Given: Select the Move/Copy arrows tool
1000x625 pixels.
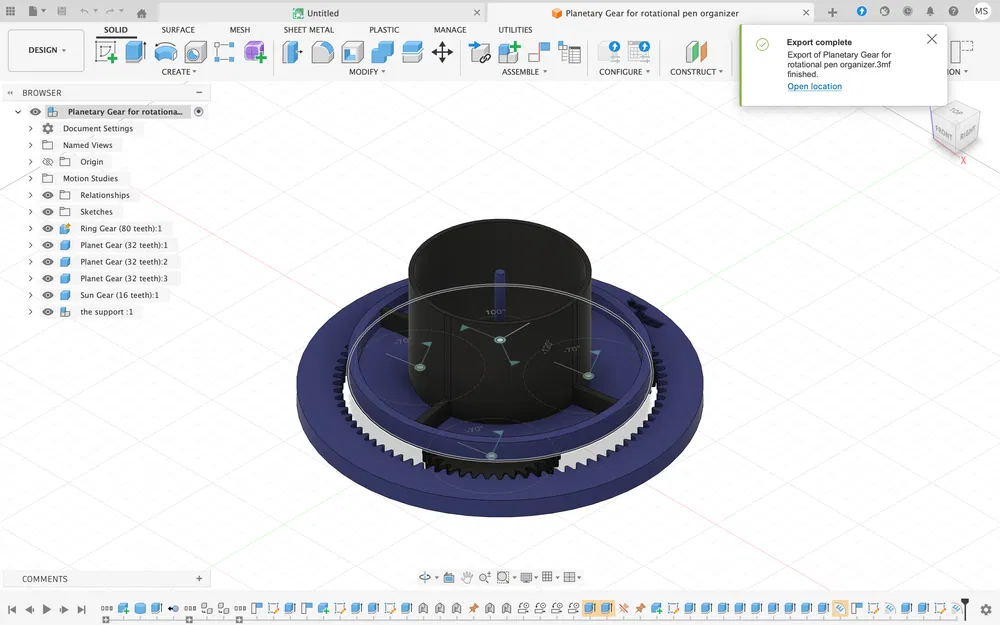Looking at the screenshot, I should 442,52.
